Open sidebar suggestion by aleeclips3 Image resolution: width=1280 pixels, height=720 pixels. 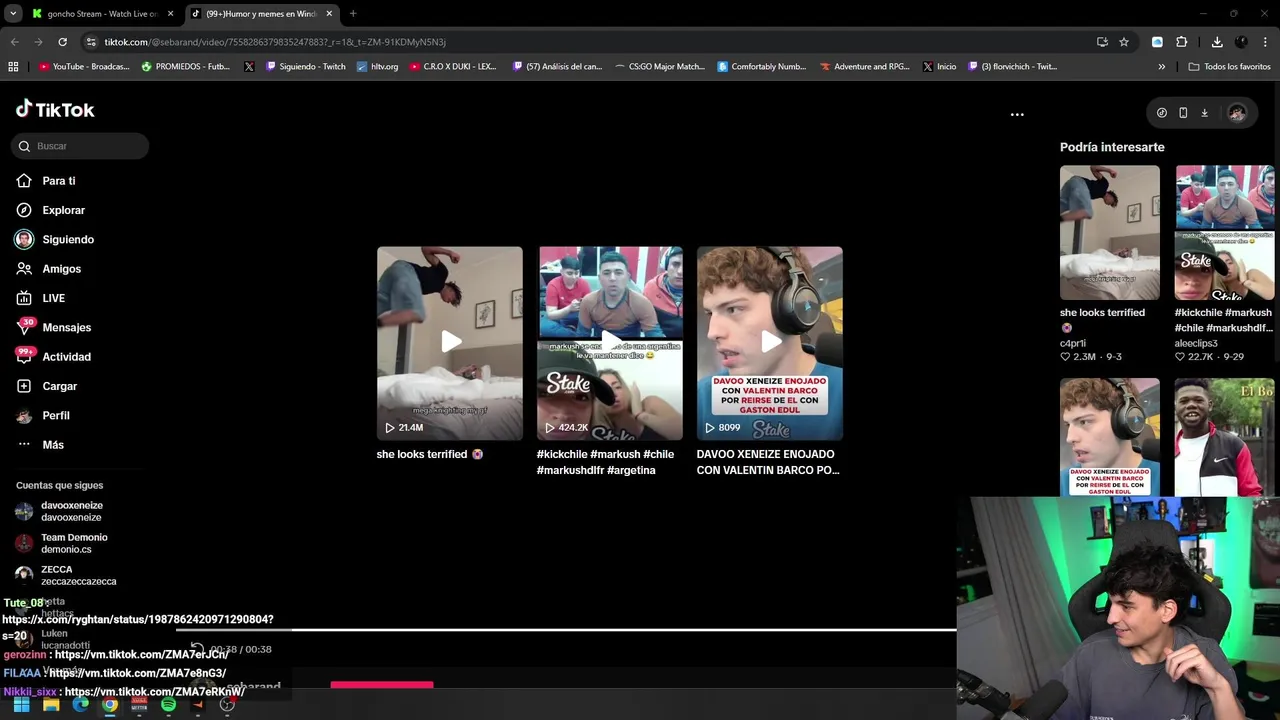tap(1224, 232)
